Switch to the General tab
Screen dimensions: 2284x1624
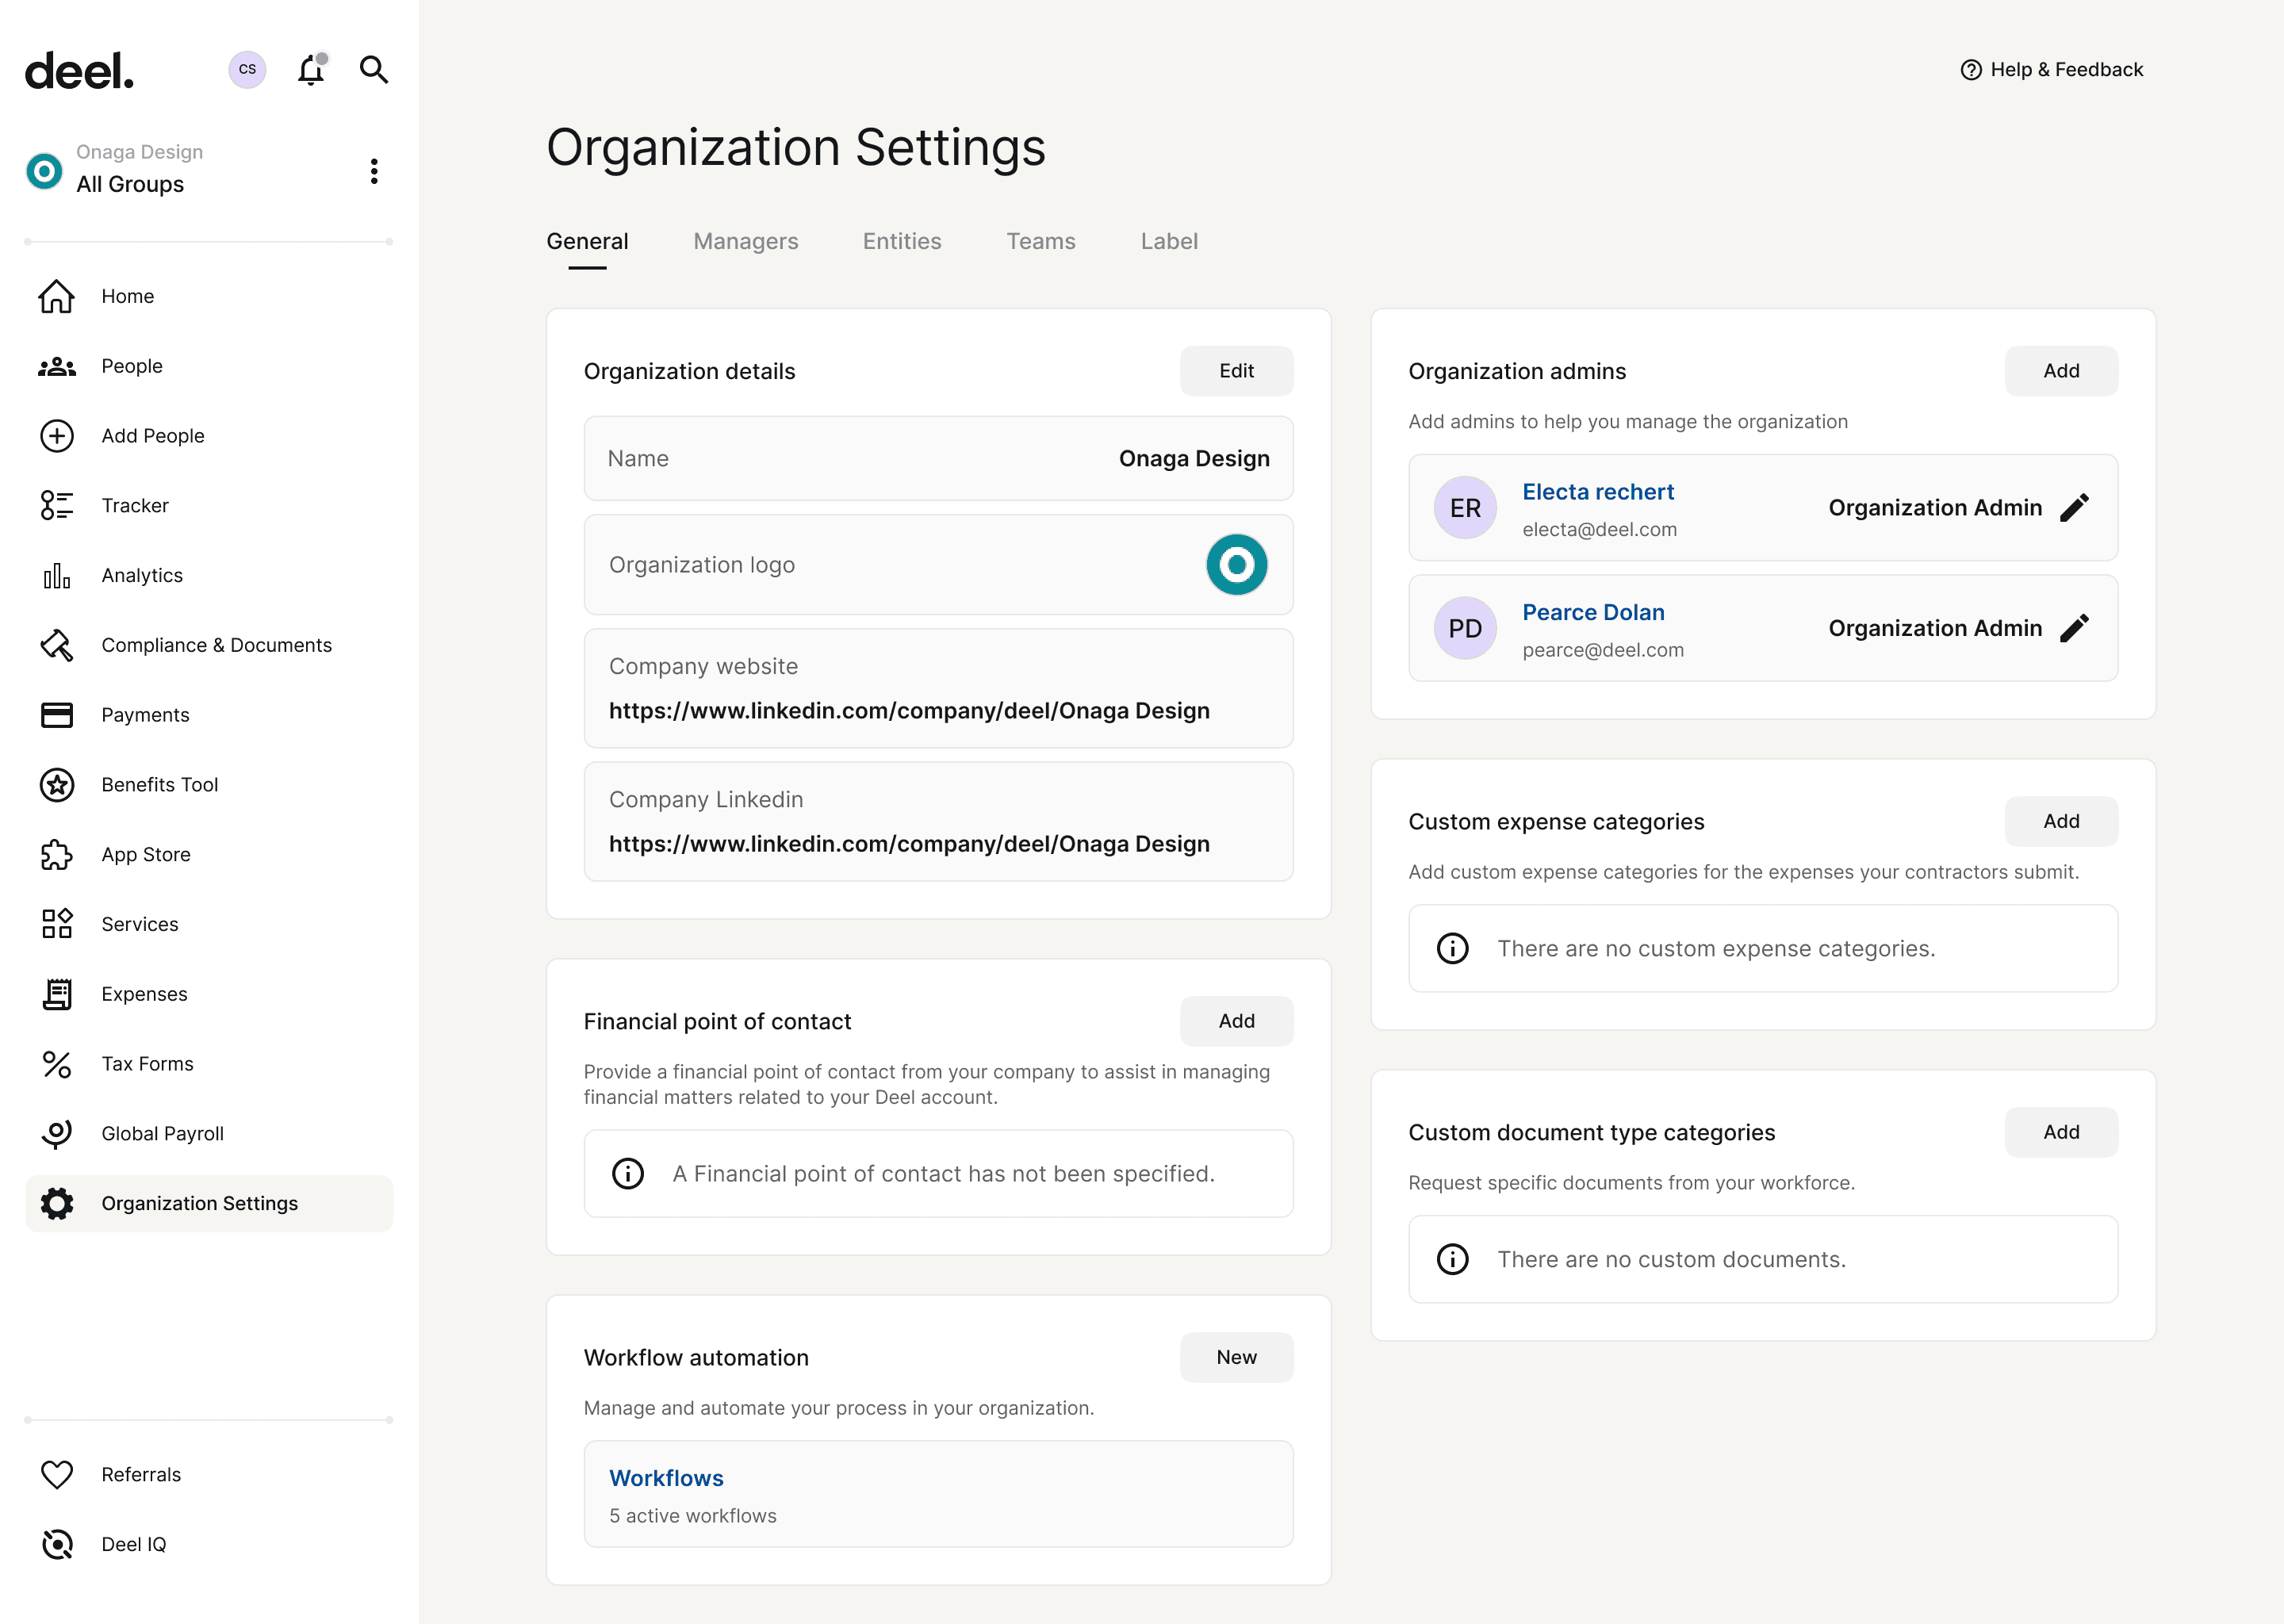tap(587, 241)
